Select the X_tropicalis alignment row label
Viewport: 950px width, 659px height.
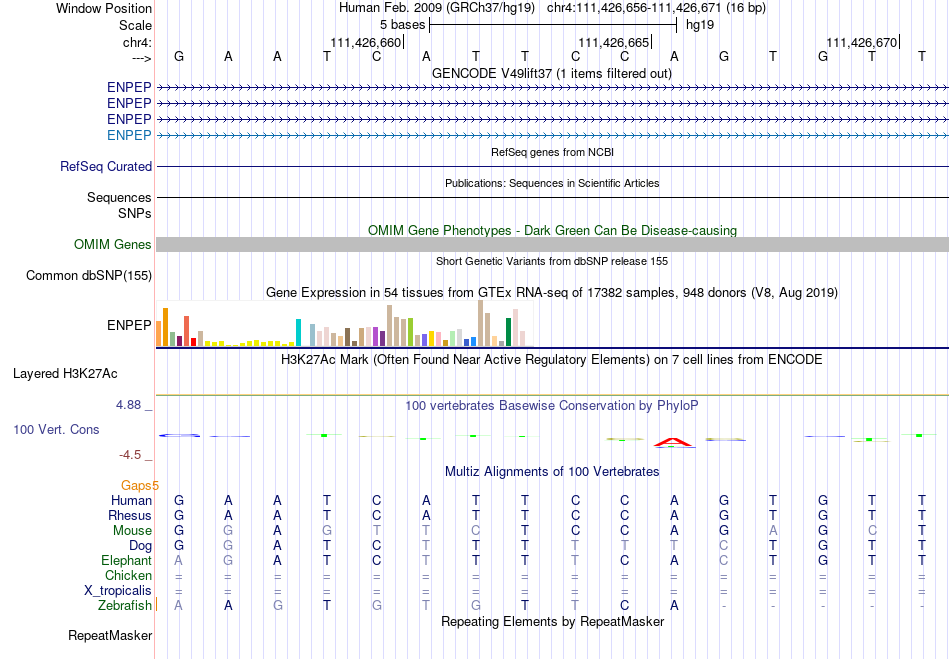(118, 591)
